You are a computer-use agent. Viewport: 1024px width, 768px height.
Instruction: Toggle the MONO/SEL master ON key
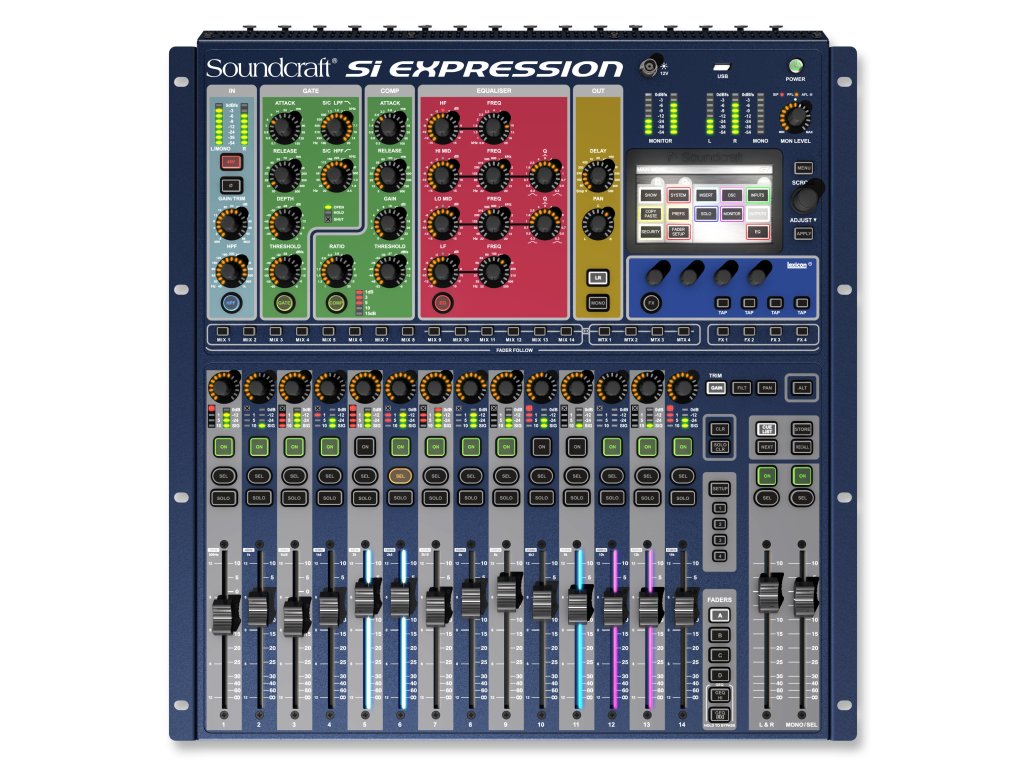[x=802, y=476]
